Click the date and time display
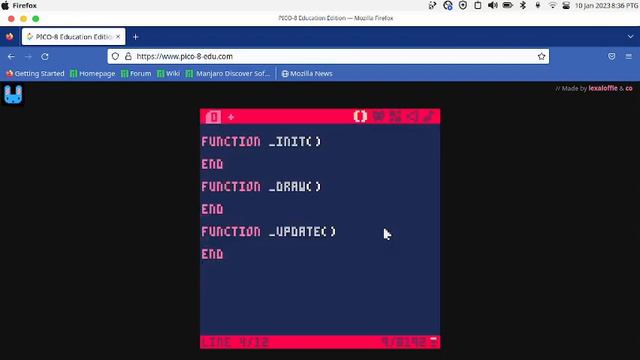This screenshot has width=640, height=360. click(x=607, y=5)
